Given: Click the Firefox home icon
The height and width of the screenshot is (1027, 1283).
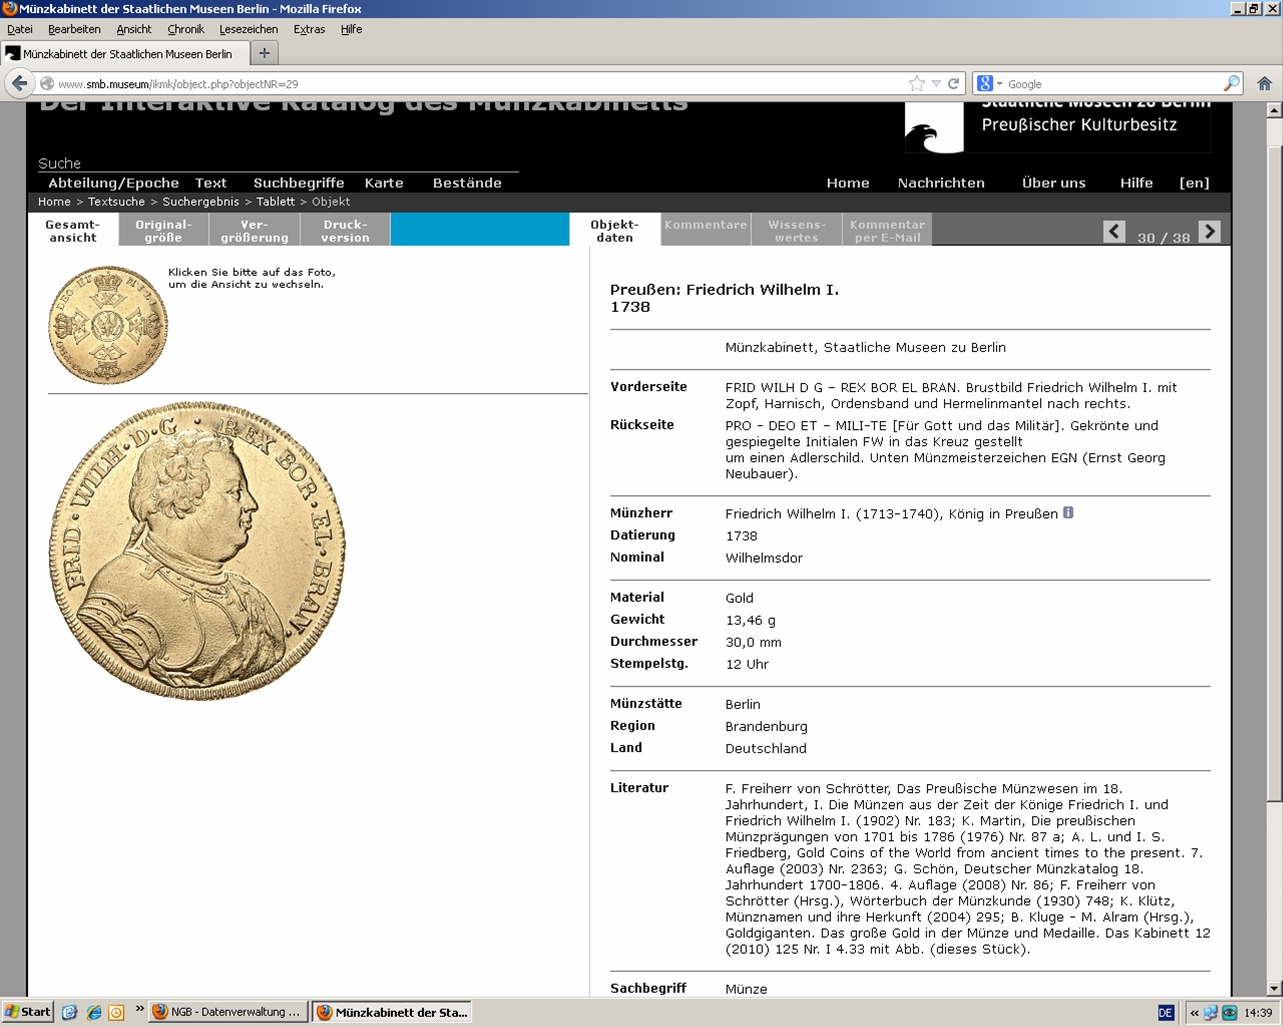Looking at the screenshot, I should (x=1264, y=84).
